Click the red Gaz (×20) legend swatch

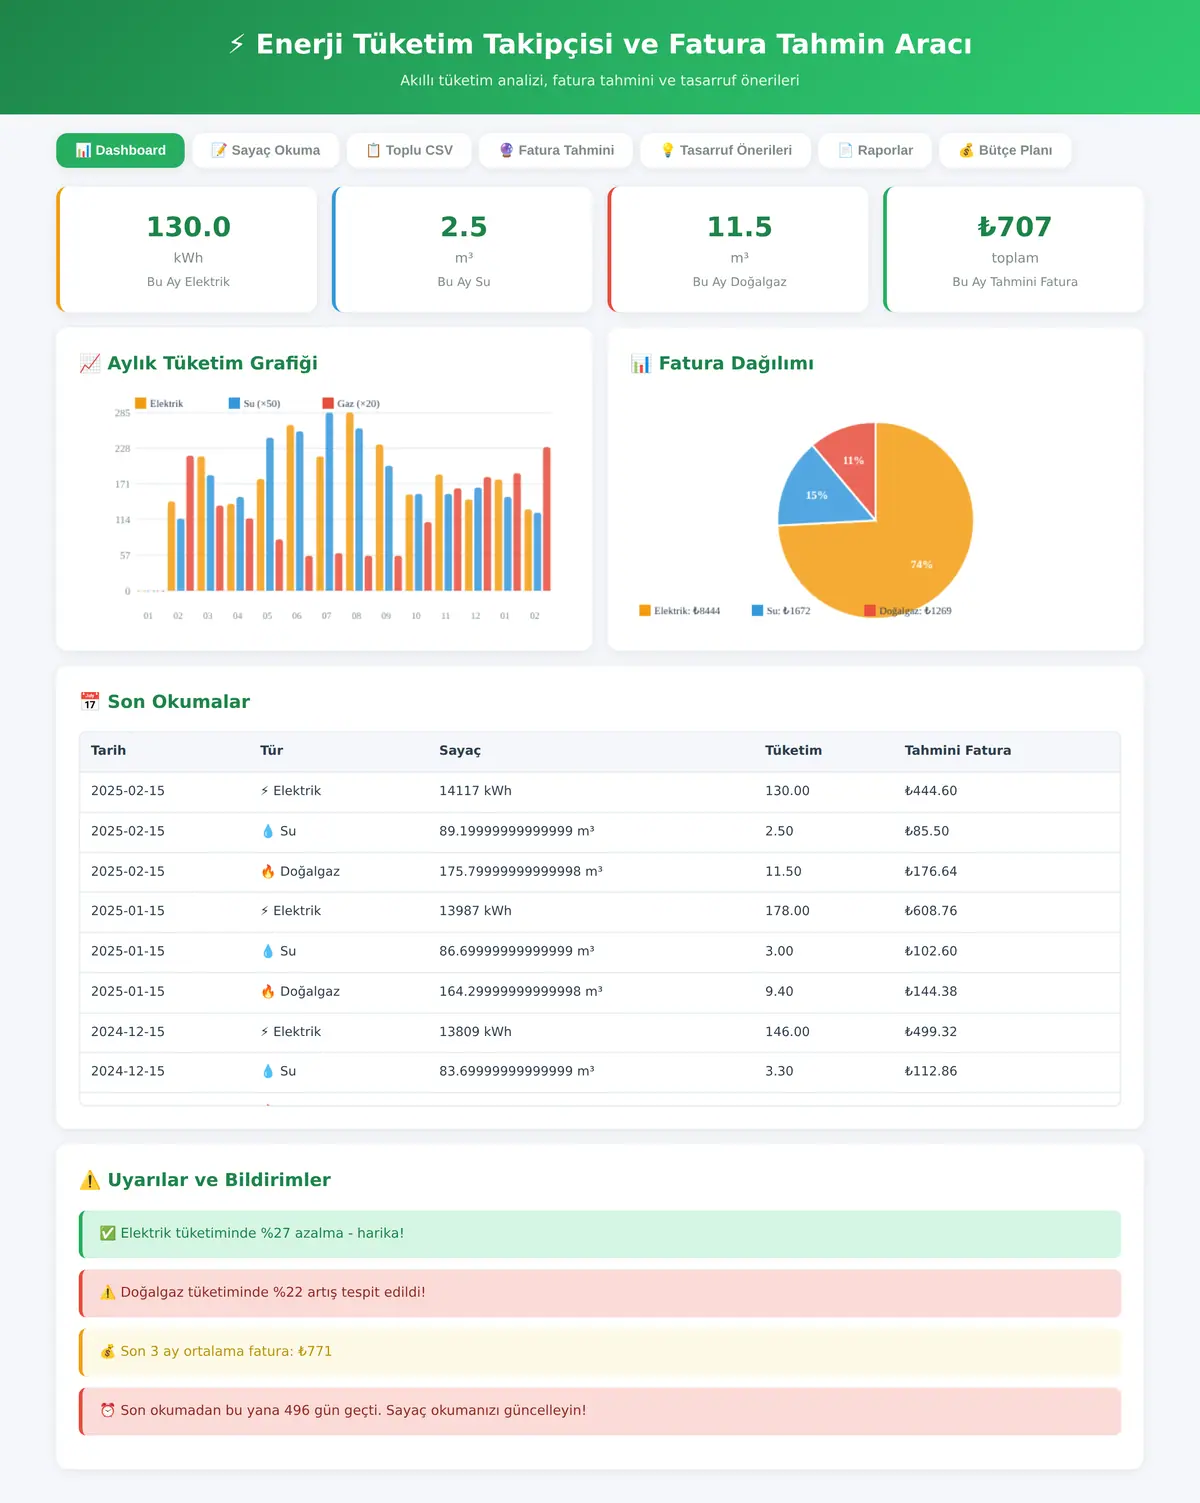coord(328,403)
